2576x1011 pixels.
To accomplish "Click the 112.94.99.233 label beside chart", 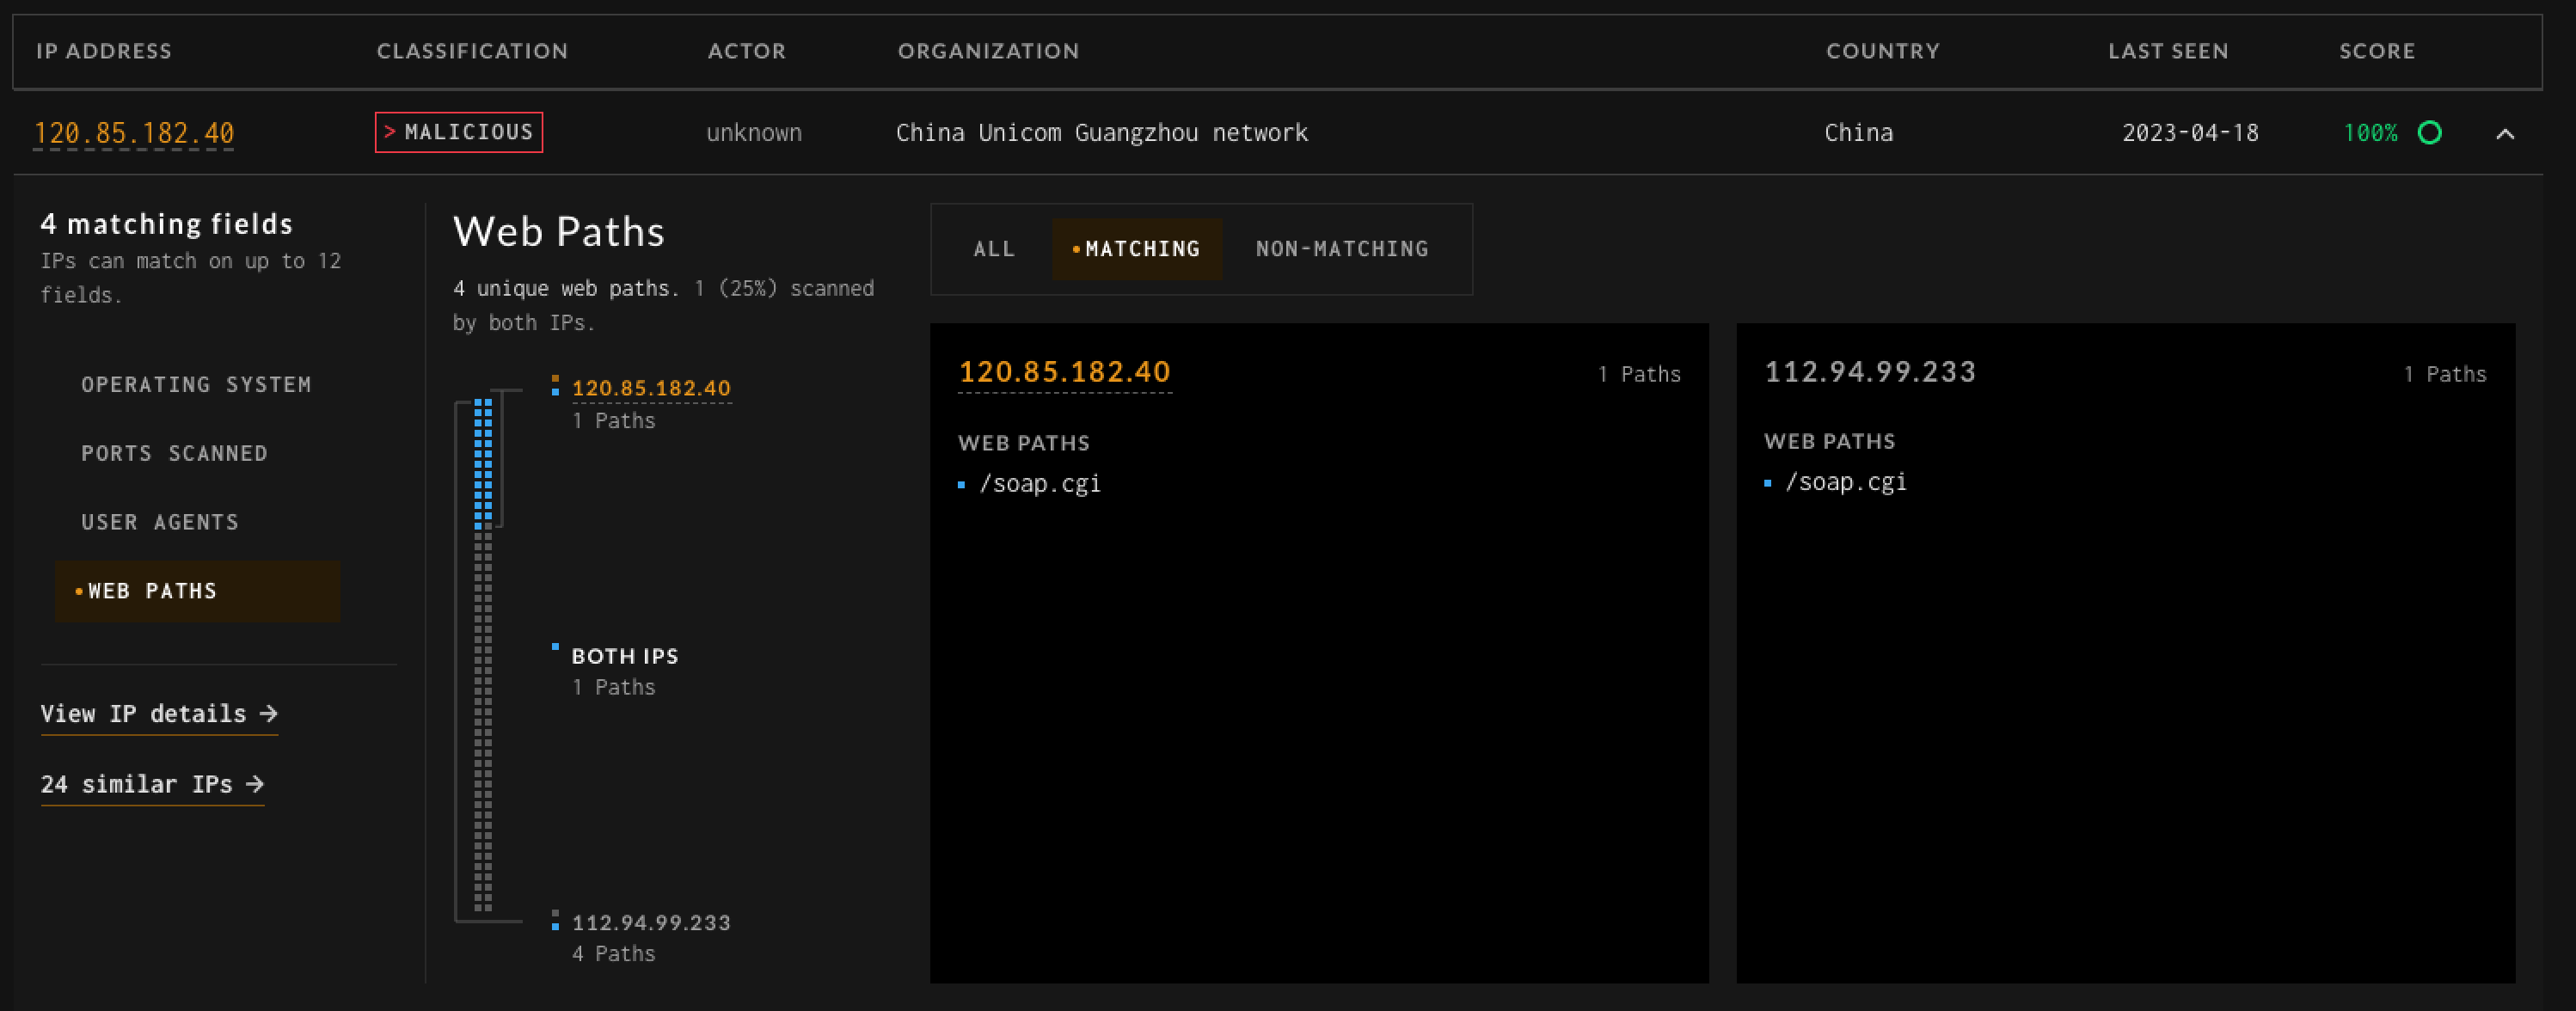I will pyautogui.click(x=651, y=922).
